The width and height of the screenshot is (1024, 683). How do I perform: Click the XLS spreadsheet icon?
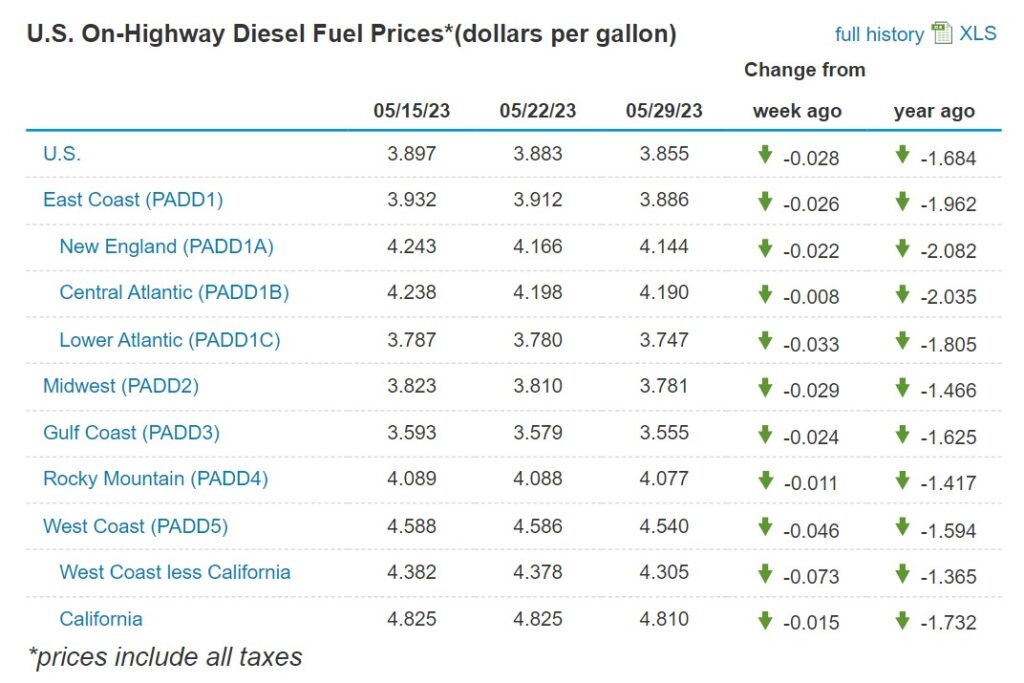click(x=942, y=33)
